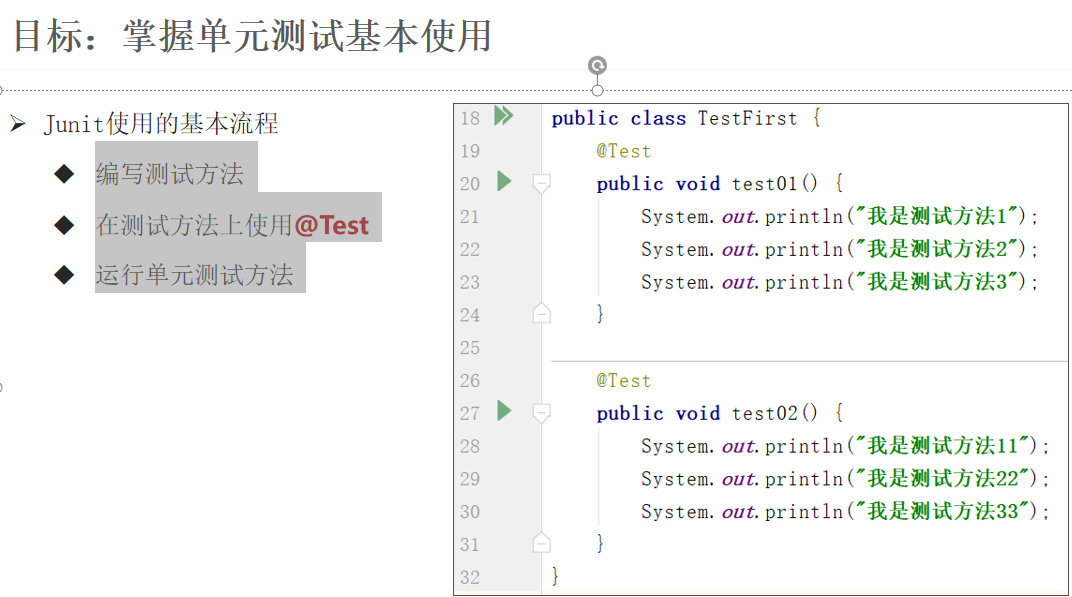Select the bullet text 运行单元测试方法
This screenshot has width=1072, height=597.
tap(195, 275)
